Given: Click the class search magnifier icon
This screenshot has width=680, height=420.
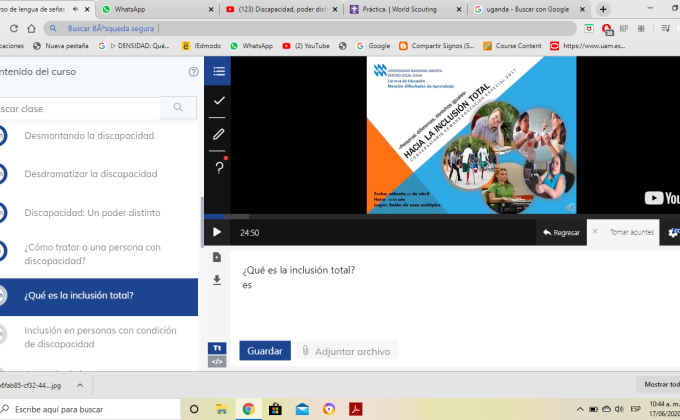Looking at the screenshot, I should 178,108.
